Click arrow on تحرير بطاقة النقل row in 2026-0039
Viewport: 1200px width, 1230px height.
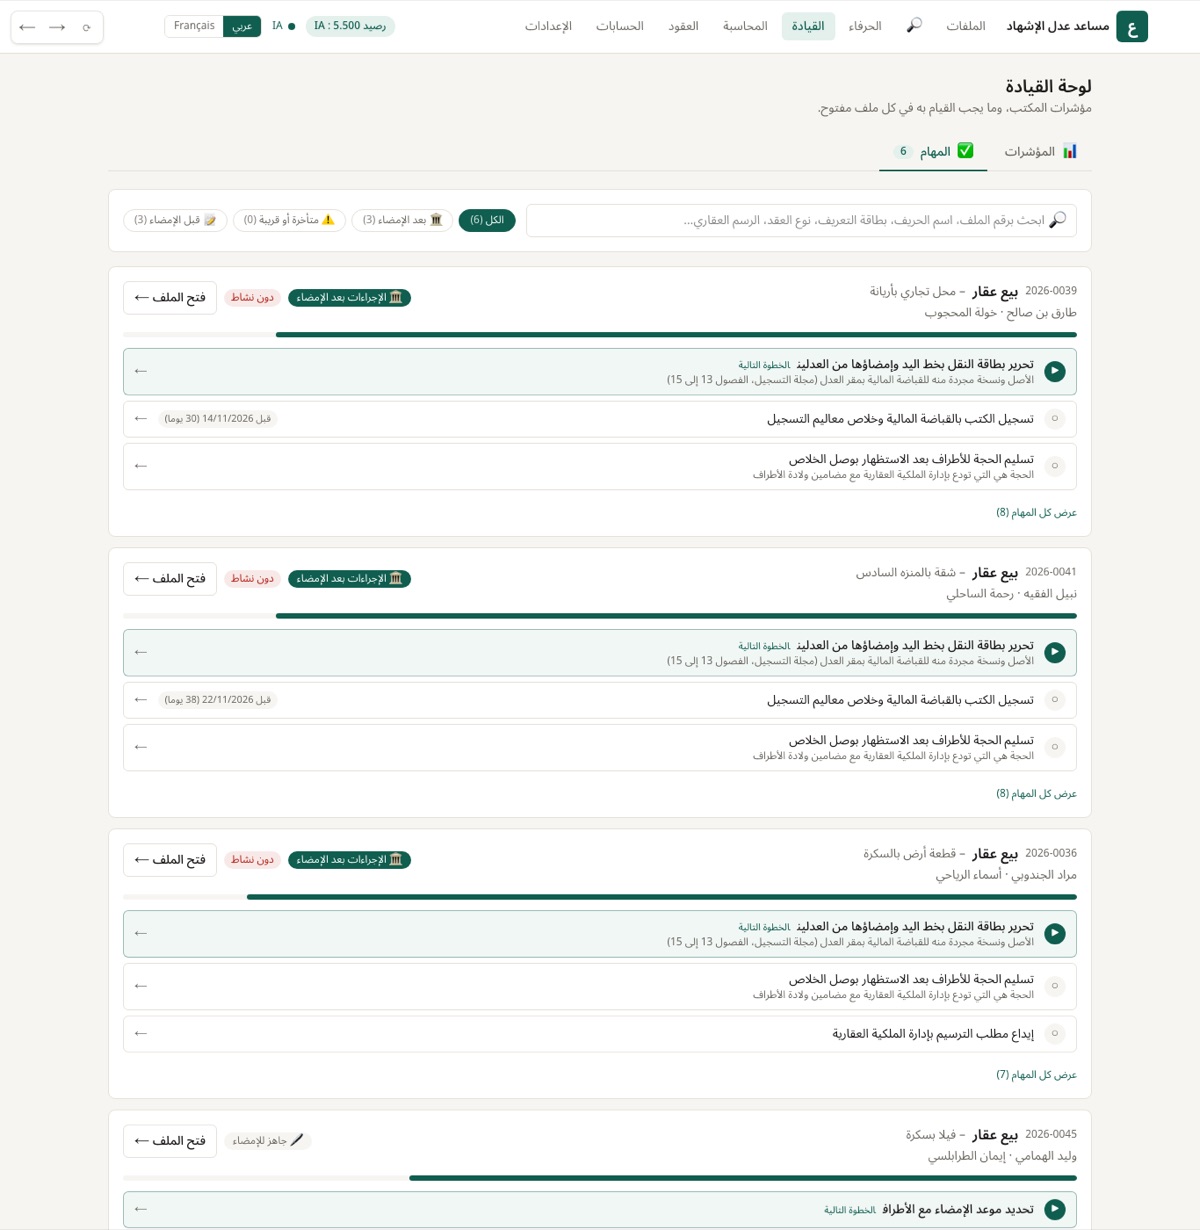tap(141, 371)
